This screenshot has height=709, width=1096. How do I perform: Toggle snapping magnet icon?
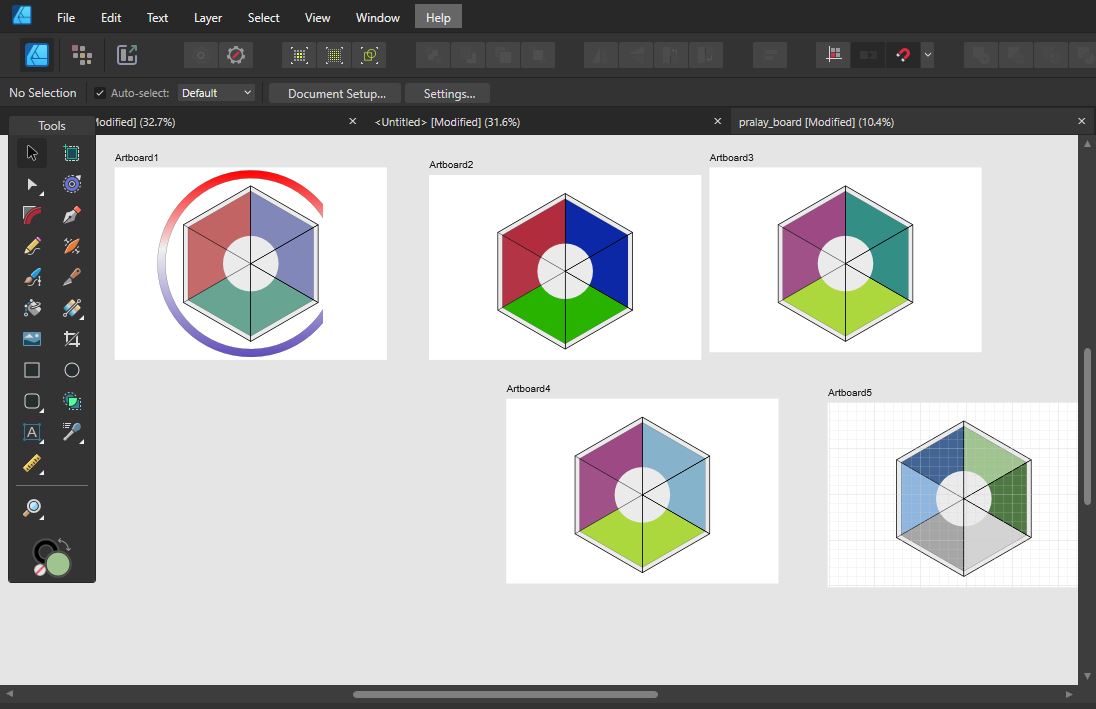coord(903,55)
